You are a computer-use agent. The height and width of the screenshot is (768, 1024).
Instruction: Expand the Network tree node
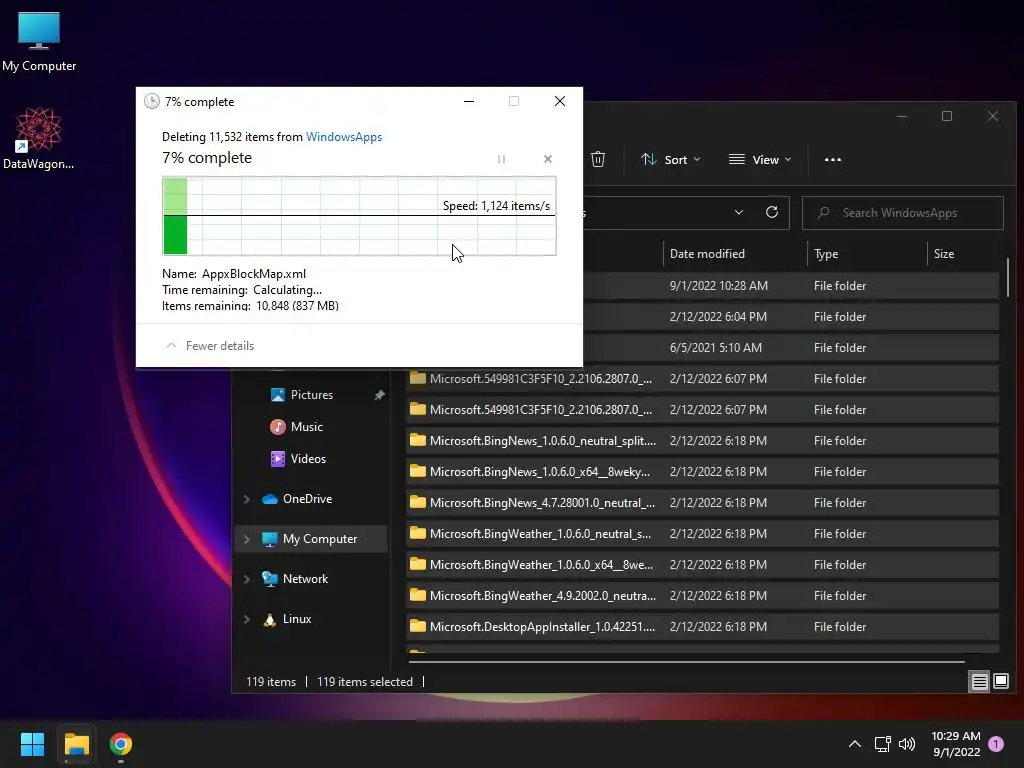[247, 579]
